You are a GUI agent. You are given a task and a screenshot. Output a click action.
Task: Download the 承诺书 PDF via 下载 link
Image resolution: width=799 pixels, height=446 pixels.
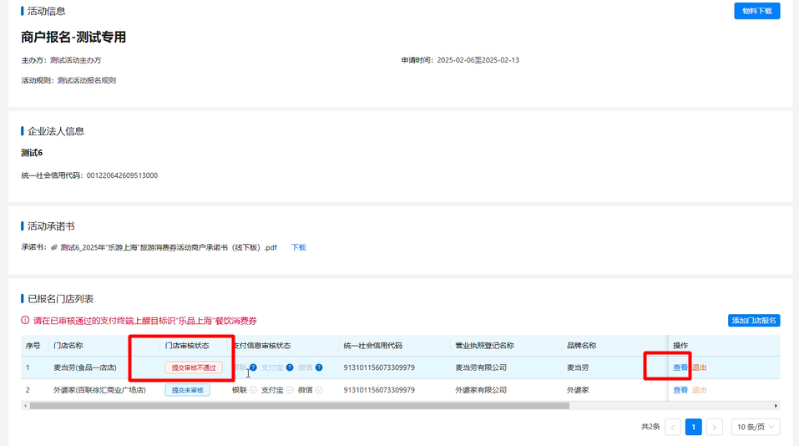298,247
